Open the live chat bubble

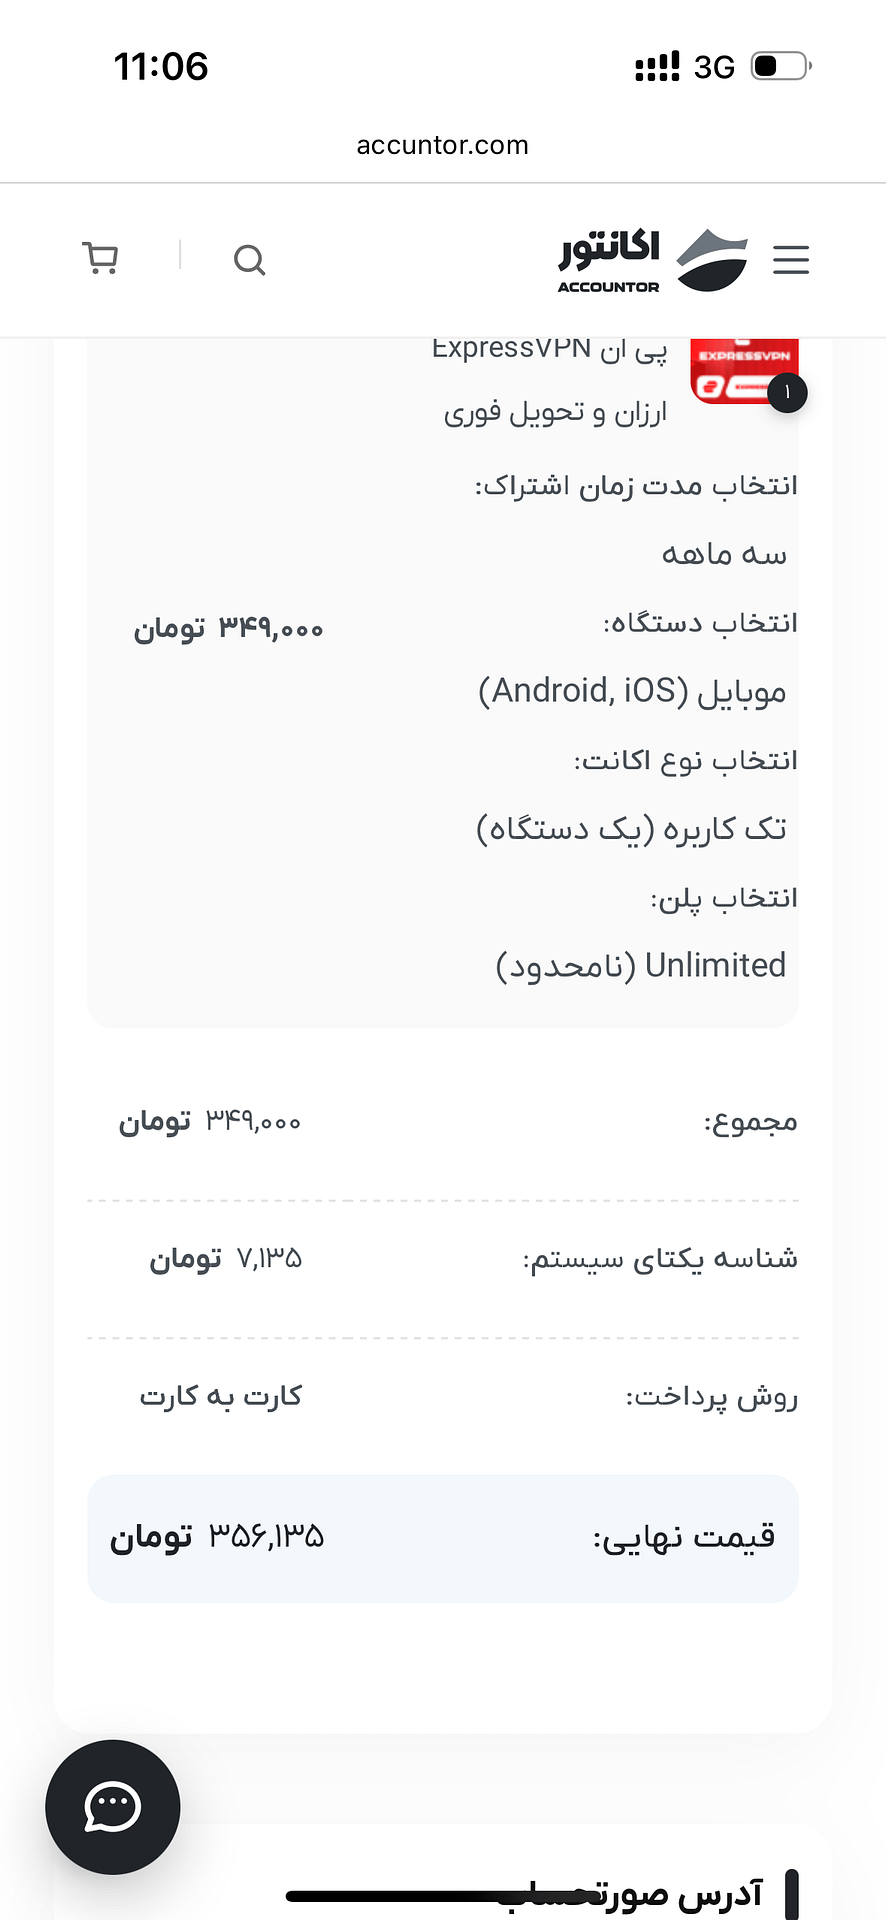click(113, 1807)
